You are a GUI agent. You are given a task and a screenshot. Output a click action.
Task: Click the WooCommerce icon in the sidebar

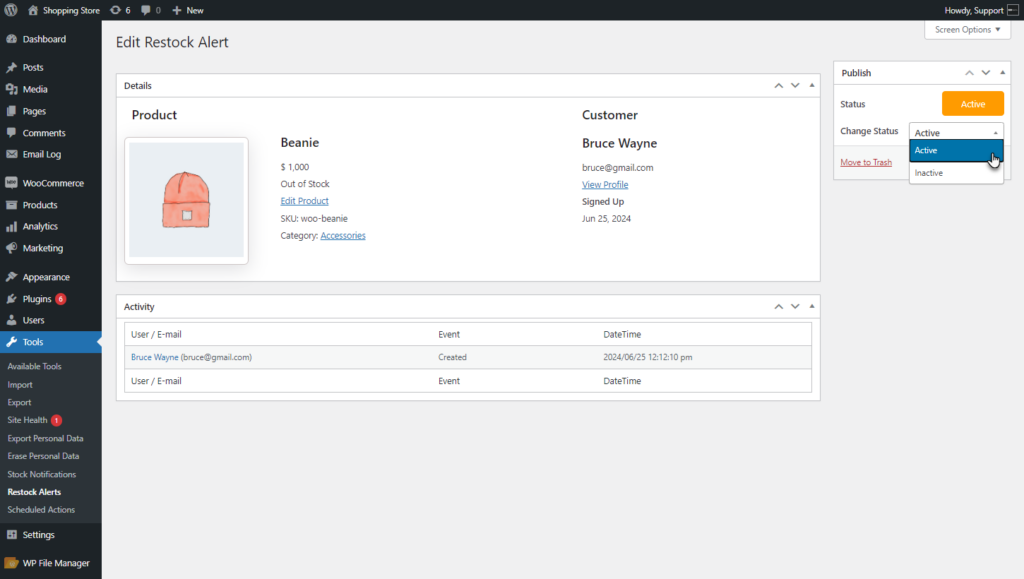click(x=12, y=183)
